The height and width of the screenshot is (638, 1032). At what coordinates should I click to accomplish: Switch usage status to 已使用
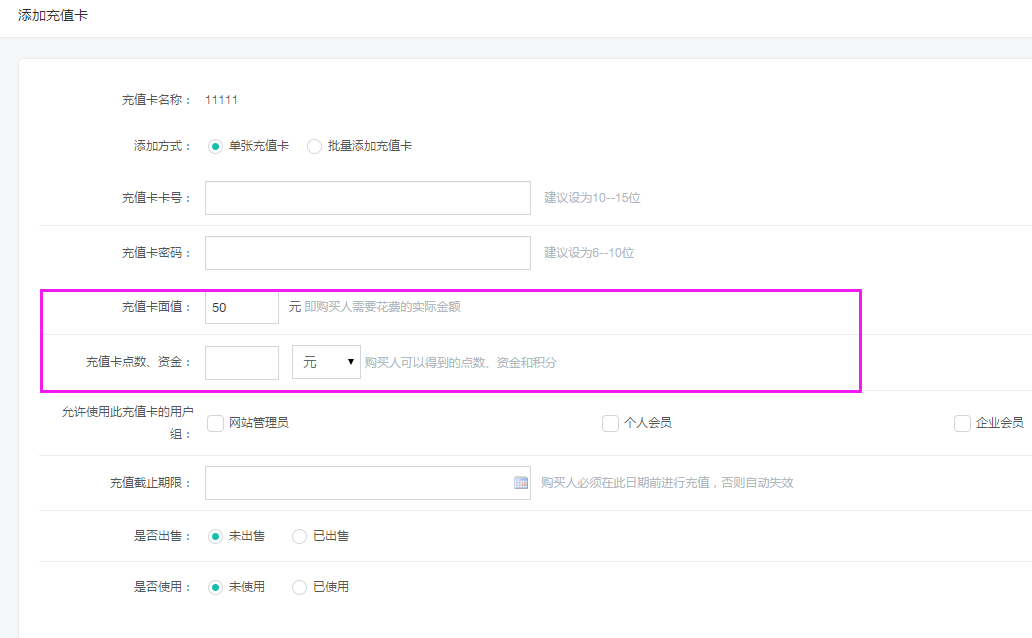point(299,587)
